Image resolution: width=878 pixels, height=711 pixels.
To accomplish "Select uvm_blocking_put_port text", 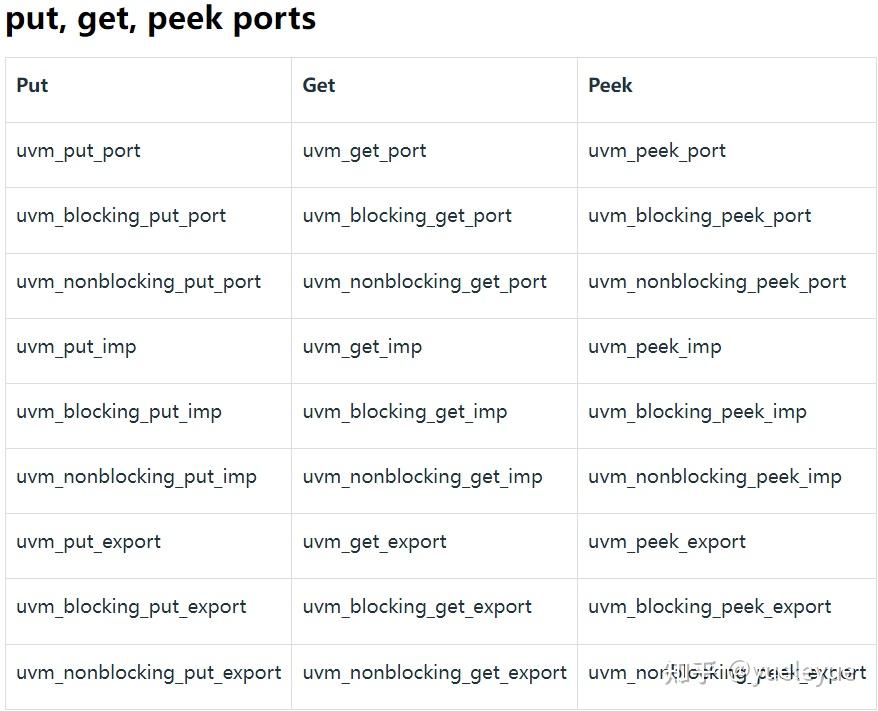I will coord(121,216).
